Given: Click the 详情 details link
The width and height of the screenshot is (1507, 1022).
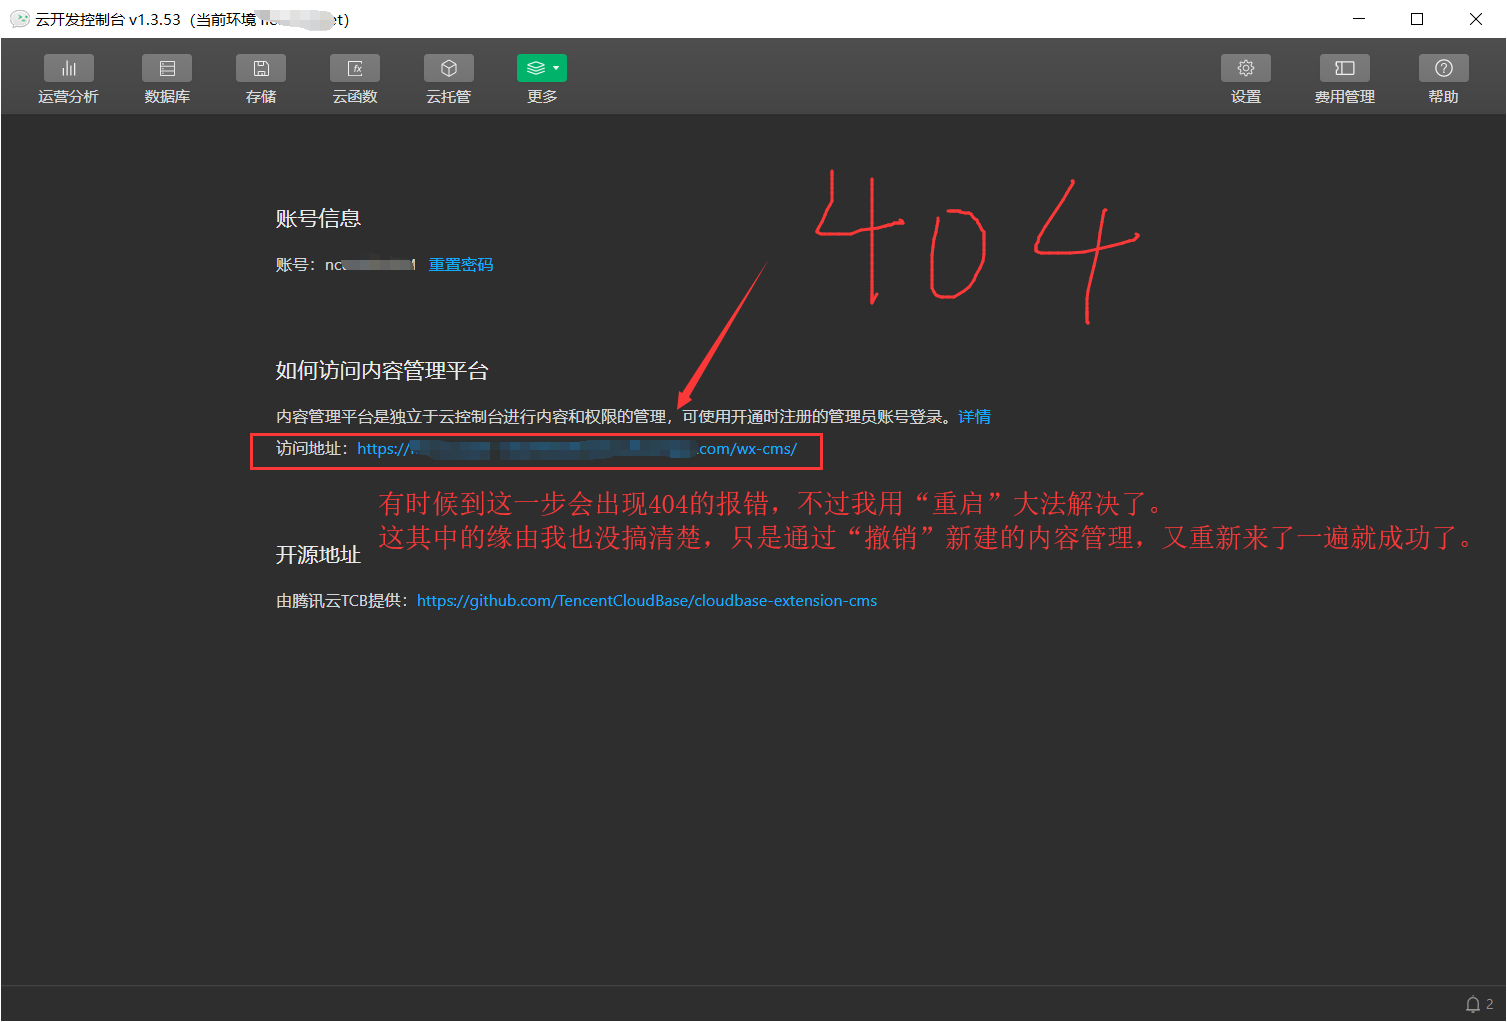Looking at the screenshot, I should (x=974, y=417).
